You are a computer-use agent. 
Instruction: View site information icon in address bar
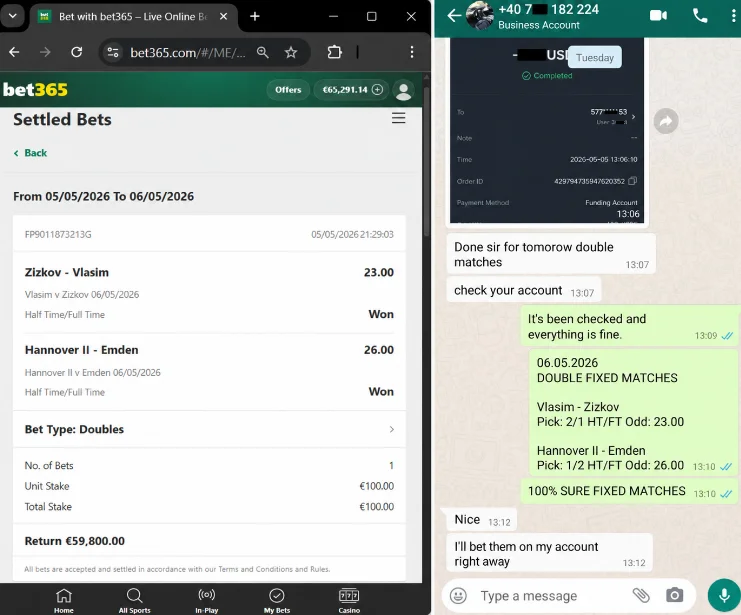(x=113, y=52)
